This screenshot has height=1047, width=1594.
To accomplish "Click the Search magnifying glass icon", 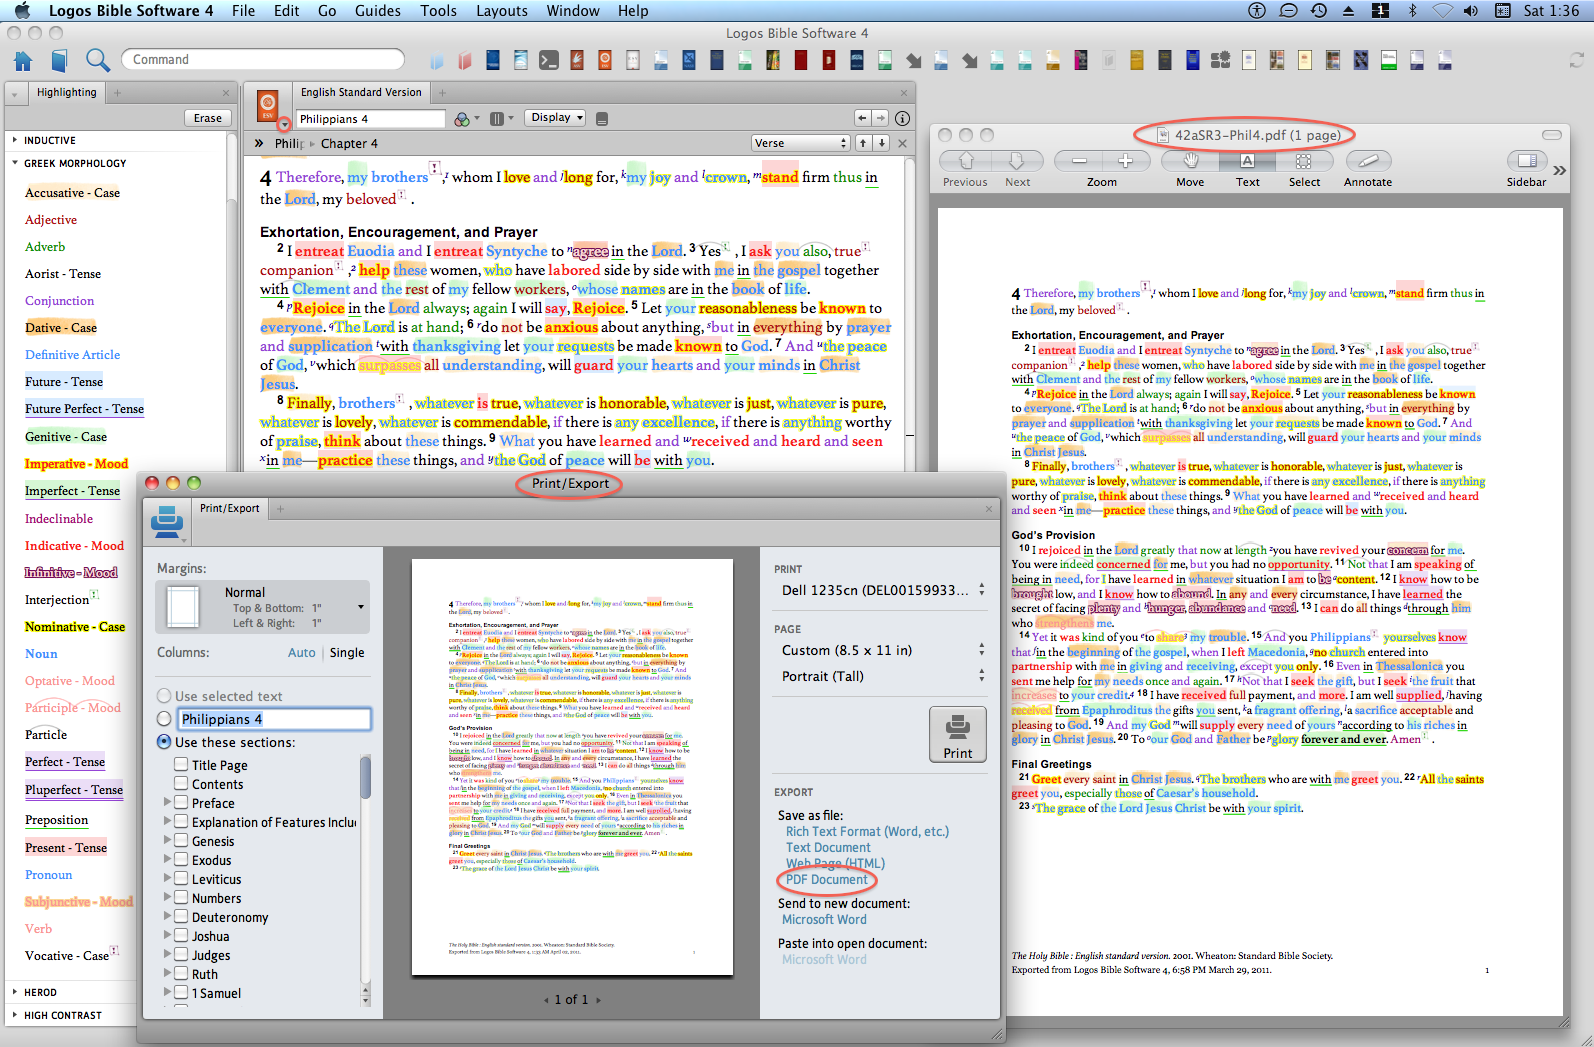I will point(97,60).
